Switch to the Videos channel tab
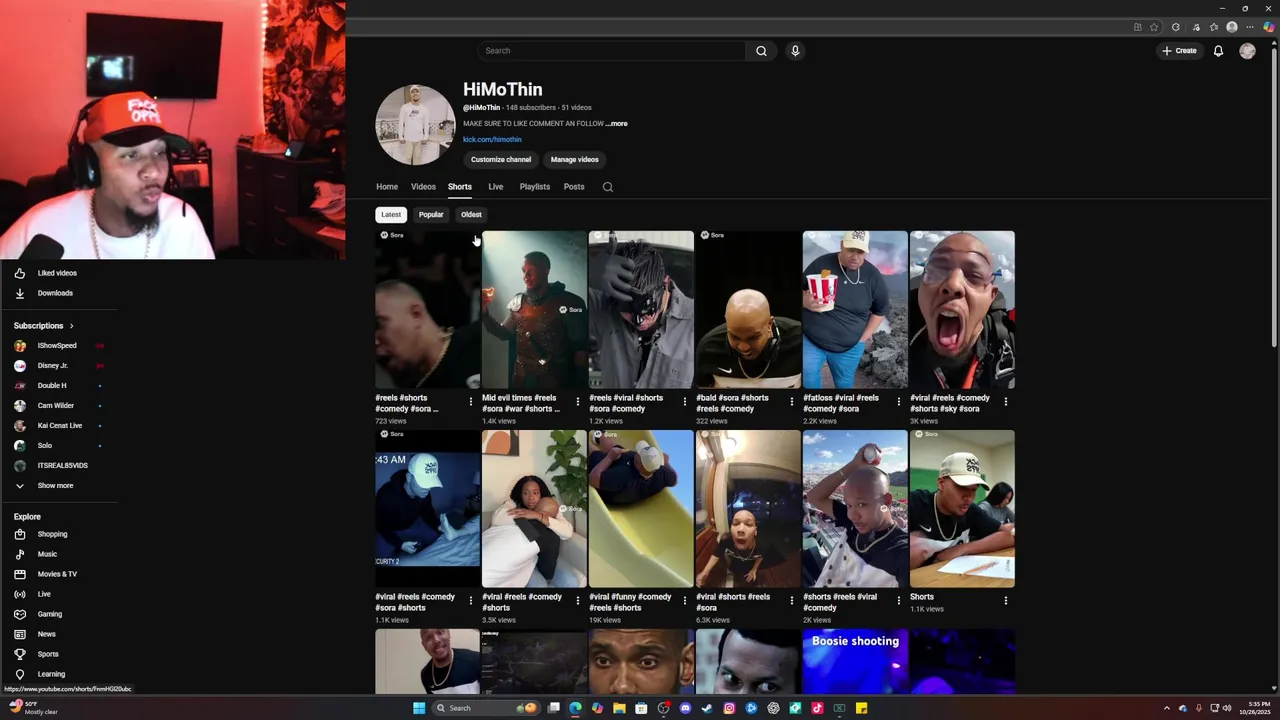The width and height of the screenshot is (1280, 720). click(423, 187)
